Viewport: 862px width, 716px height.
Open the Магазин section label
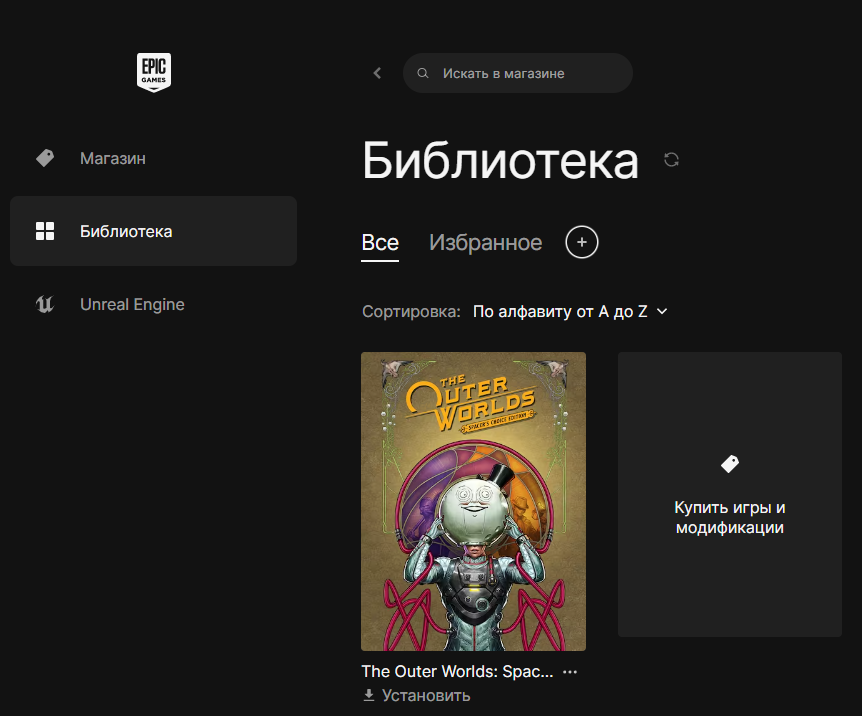tap(113, 158)
